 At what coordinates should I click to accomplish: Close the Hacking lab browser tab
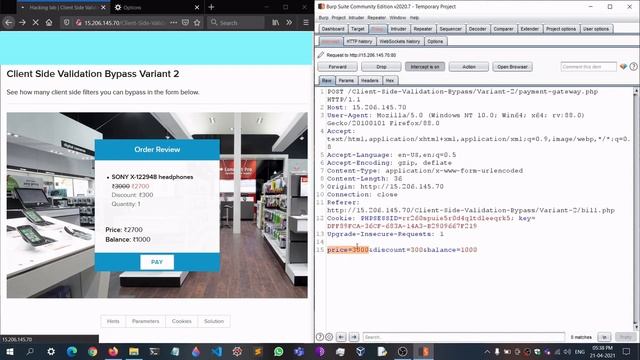[103, 7]
